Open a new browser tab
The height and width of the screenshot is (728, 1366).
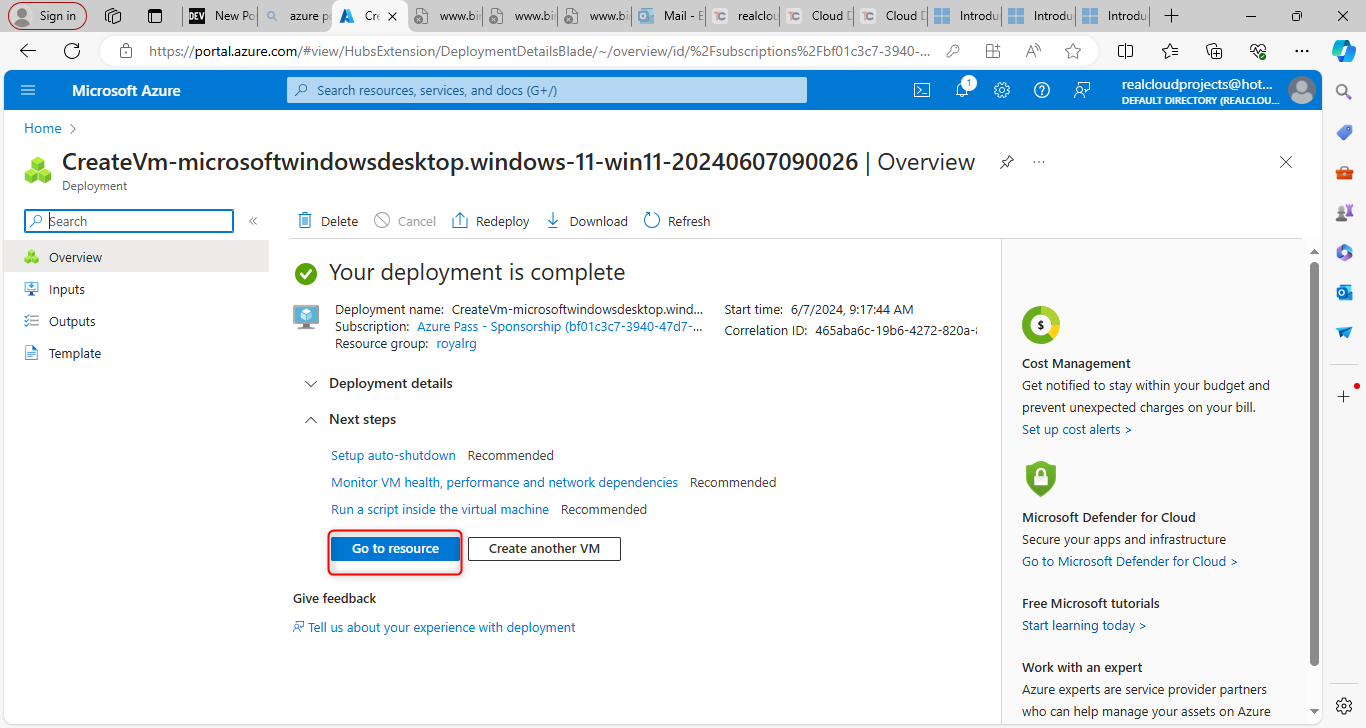[1172, 16]
